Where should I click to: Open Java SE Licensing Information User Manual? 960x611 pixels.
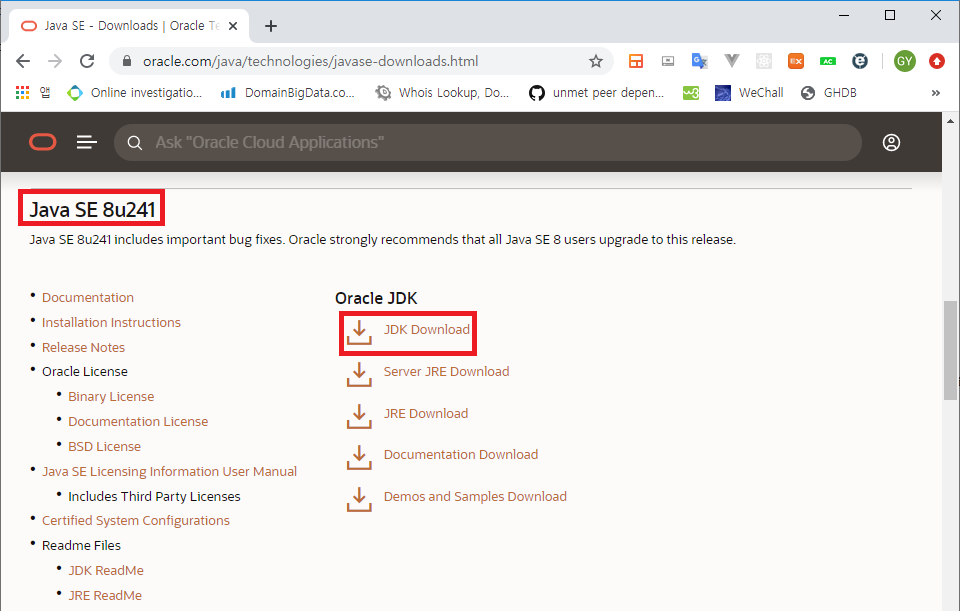[169, 471]
